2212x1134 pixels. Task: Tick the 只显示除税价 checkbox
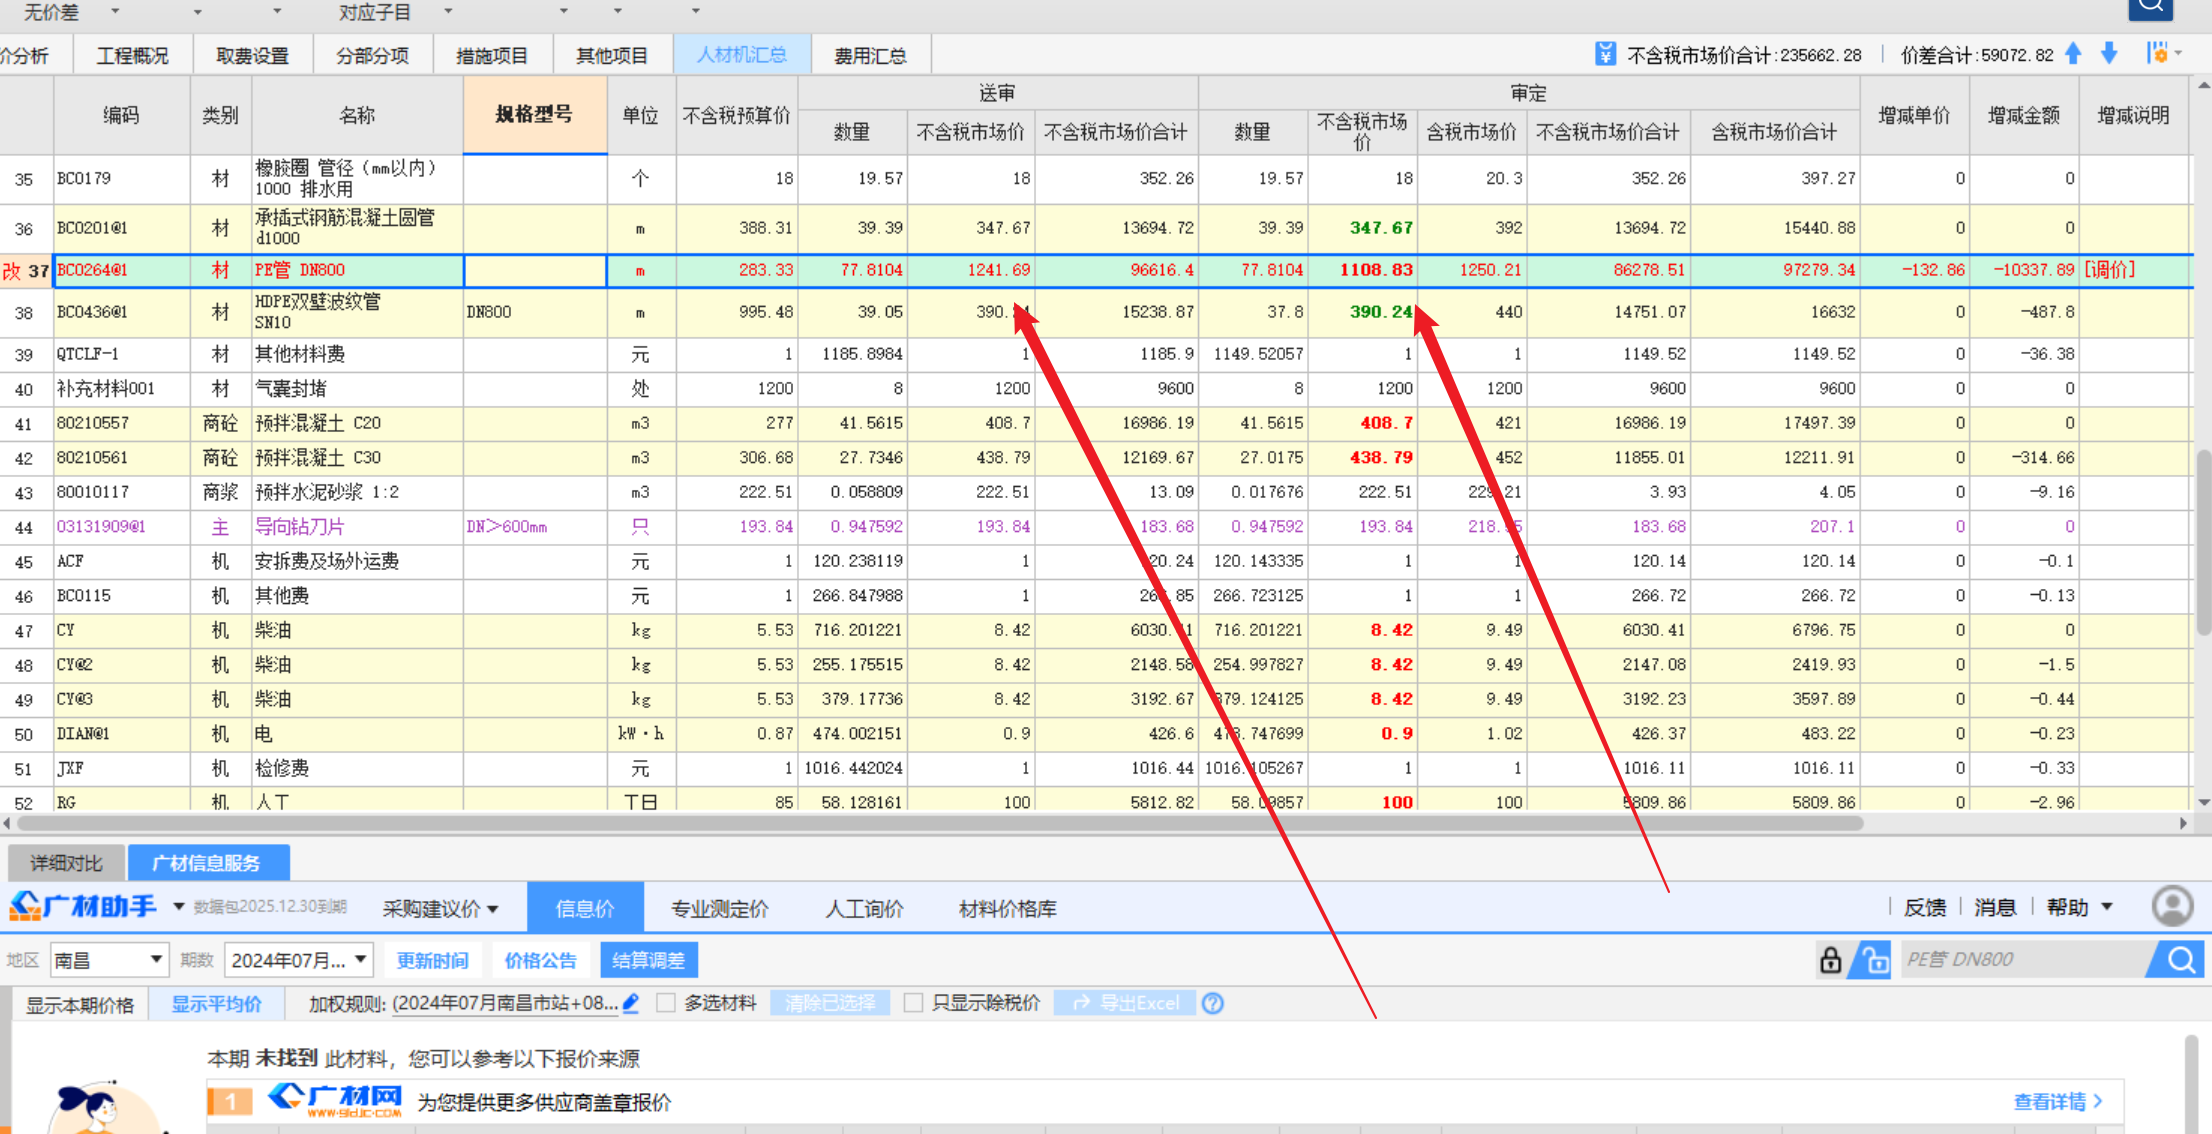tap(913, 1003)
